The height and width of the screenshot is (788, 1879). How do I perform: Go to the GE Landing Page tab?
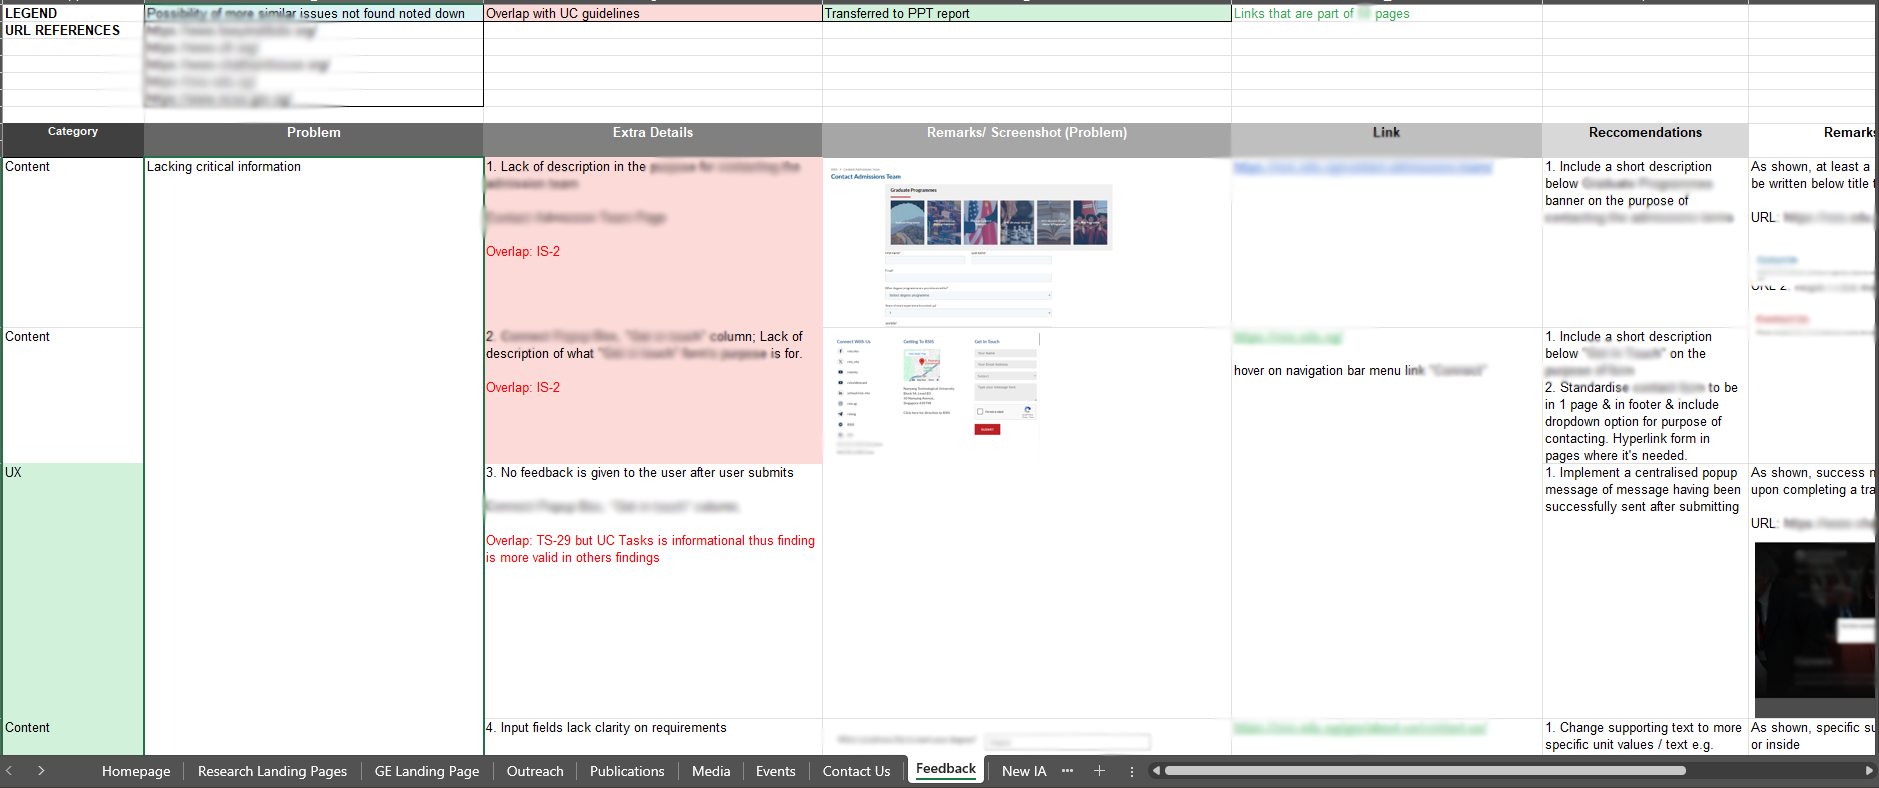(427, 771)
